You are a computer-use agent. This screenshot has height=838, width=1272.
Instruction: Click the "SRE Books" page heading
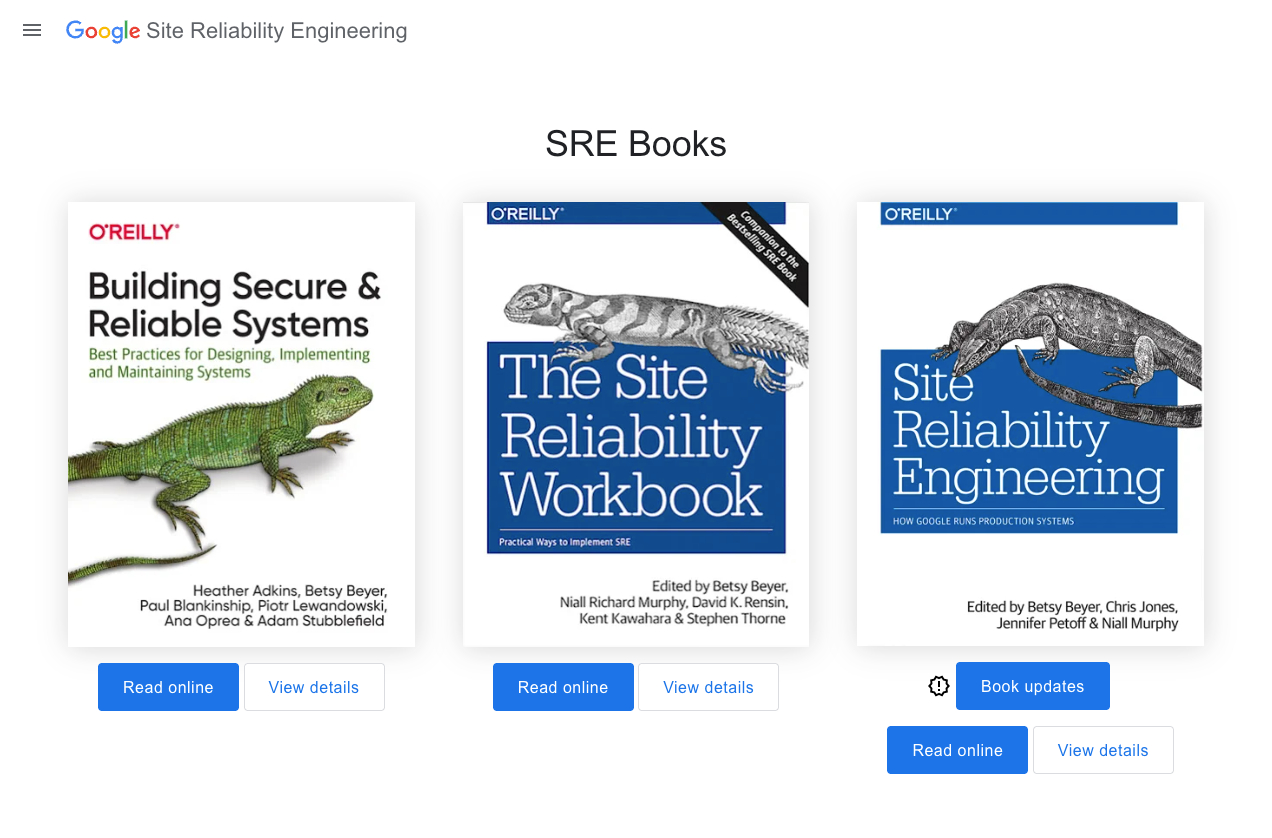636,144
